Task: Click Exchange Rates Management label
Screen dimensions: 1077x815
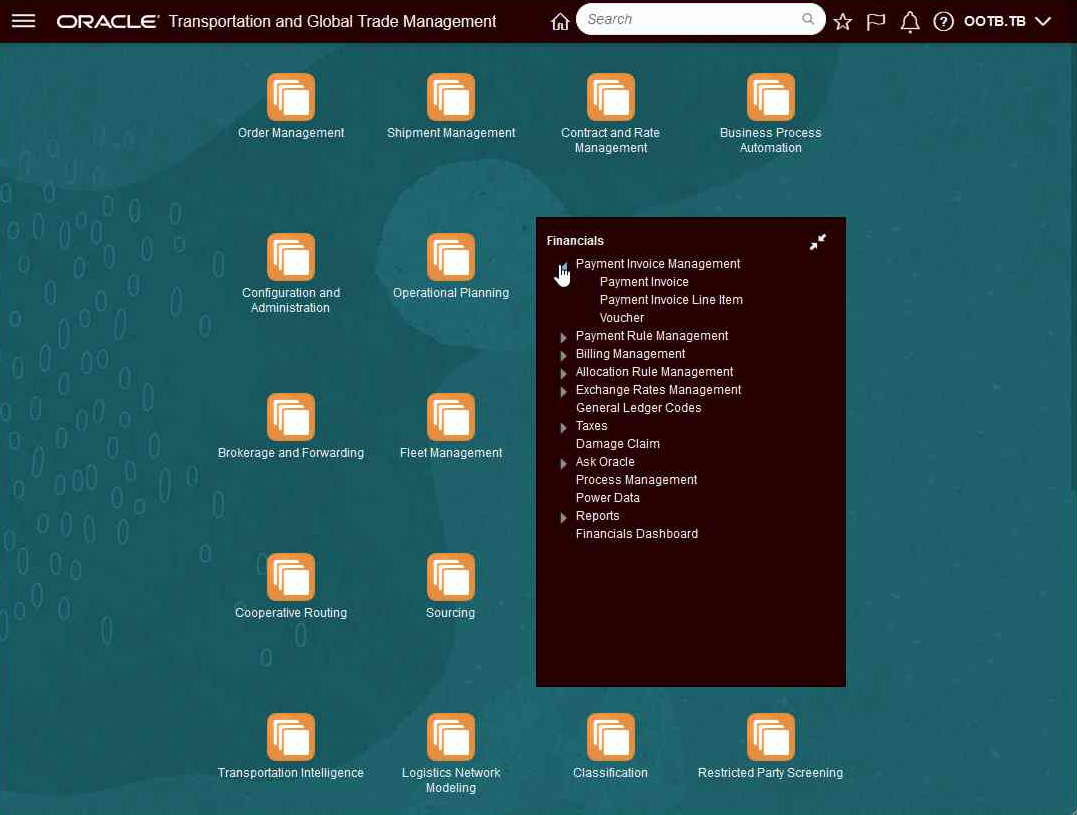Action: pos(658,389)
